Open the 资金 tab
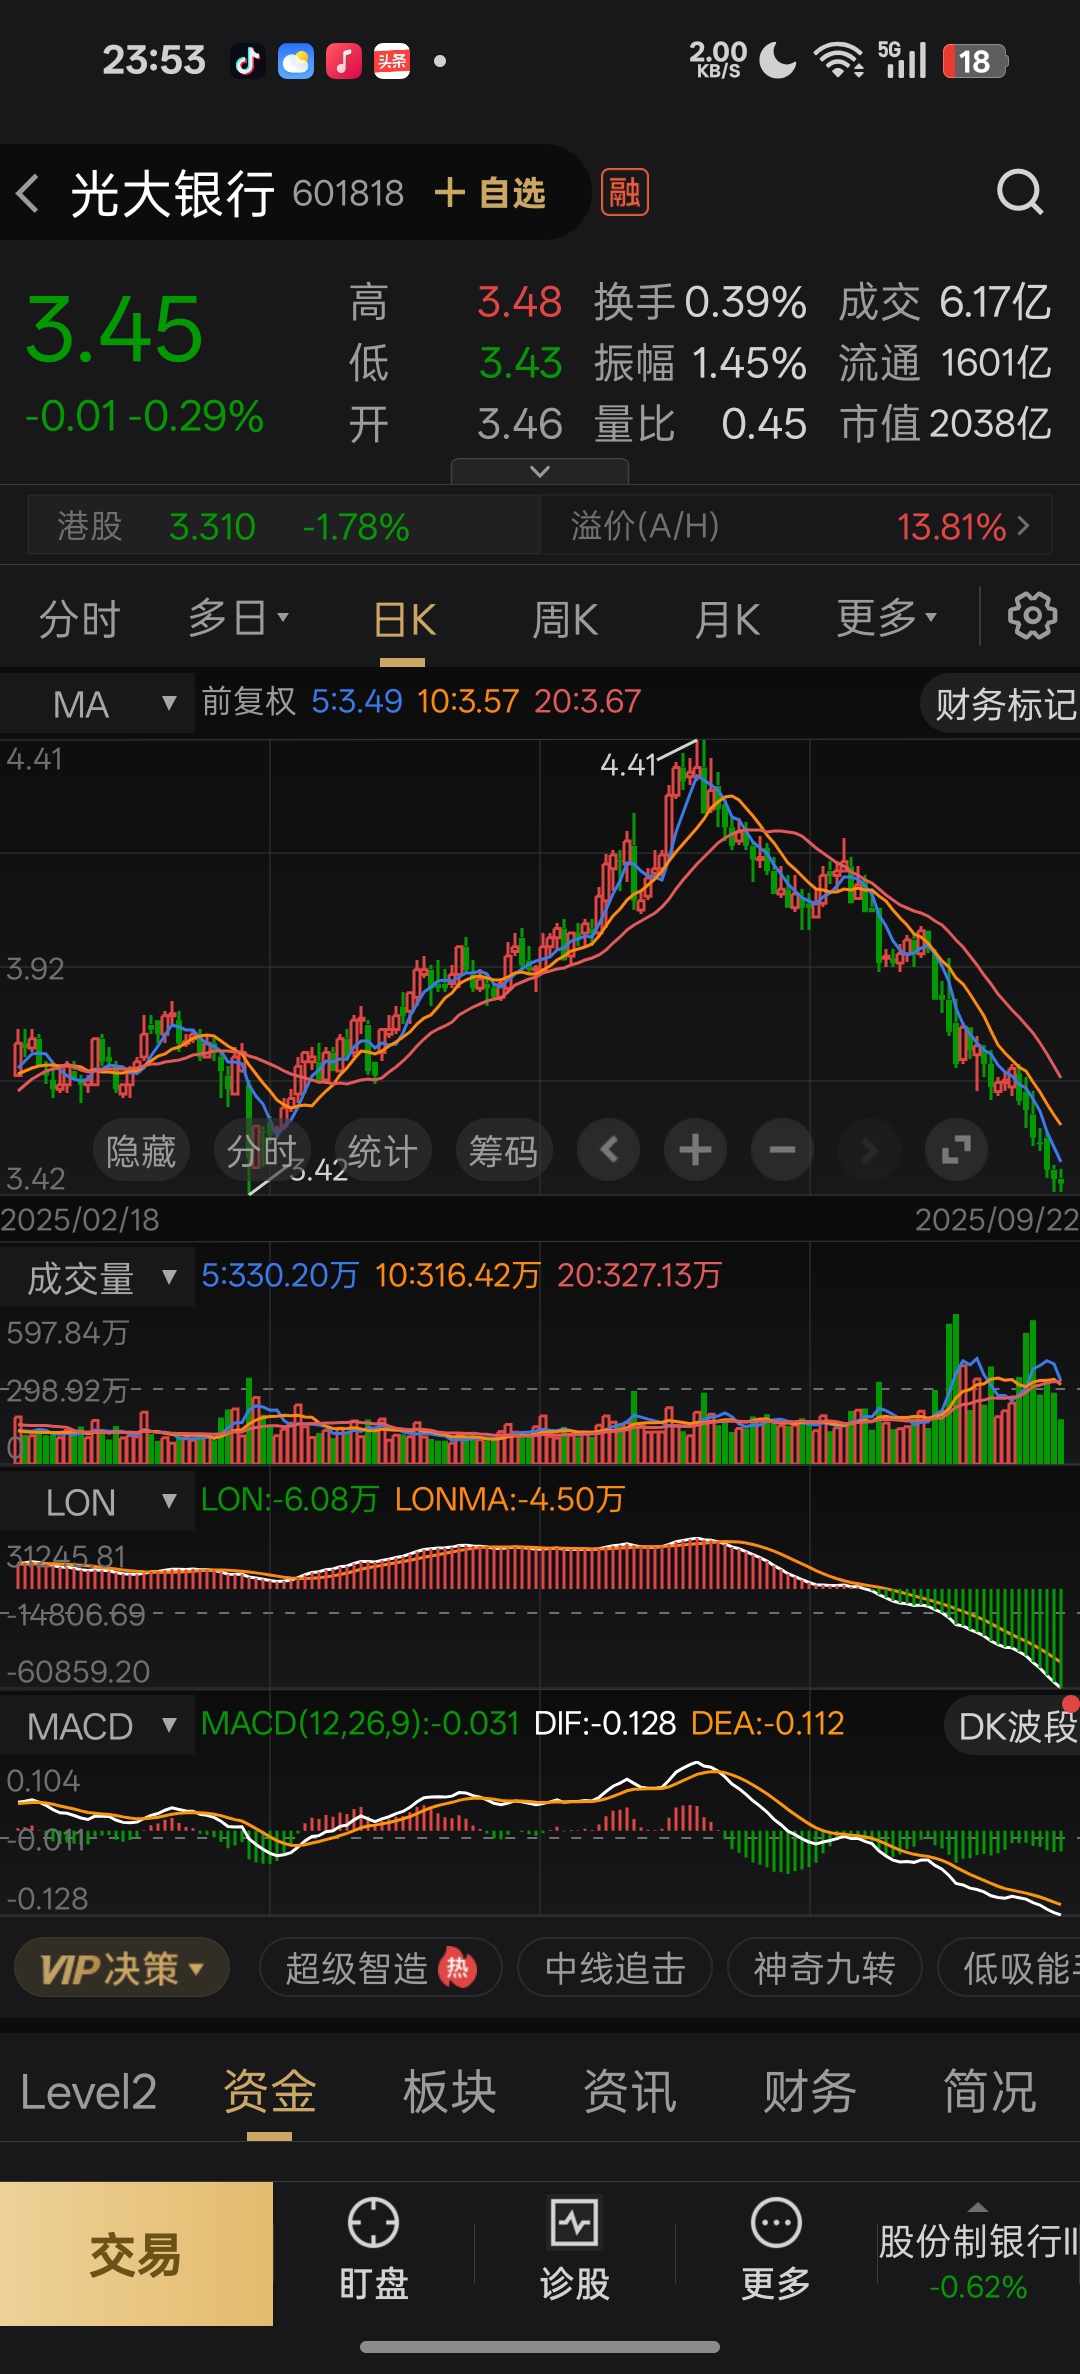Image resolution: width=1080 pixels, height=2374 pixels. click(270, 2092)
